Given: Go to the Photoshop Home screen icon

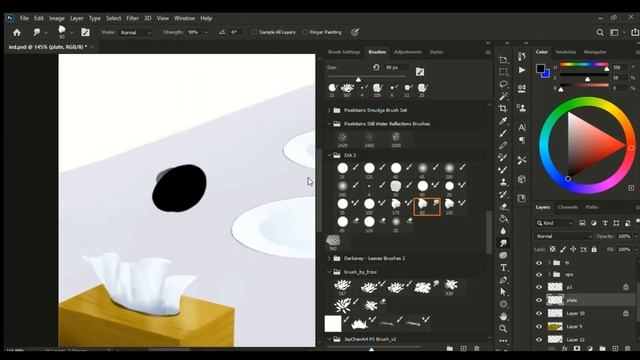Looking at the screenshot, I should tap(17, 32).
